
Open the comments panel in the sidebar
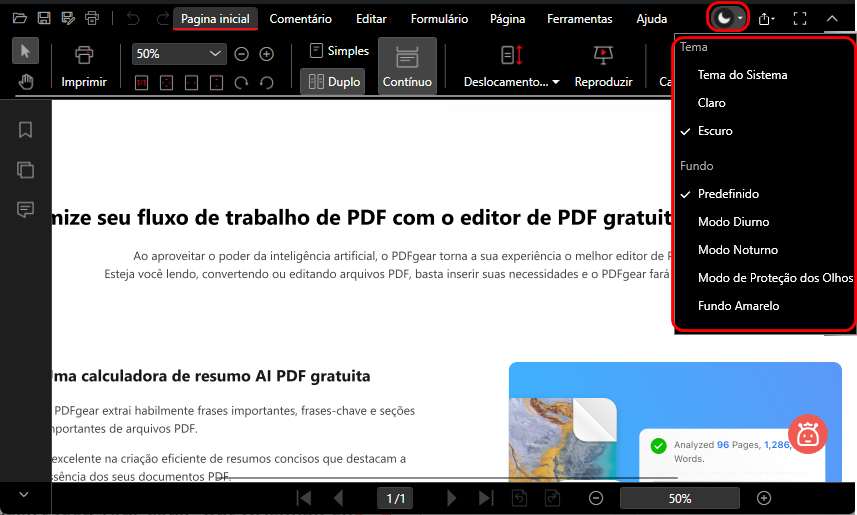(25, 209)
